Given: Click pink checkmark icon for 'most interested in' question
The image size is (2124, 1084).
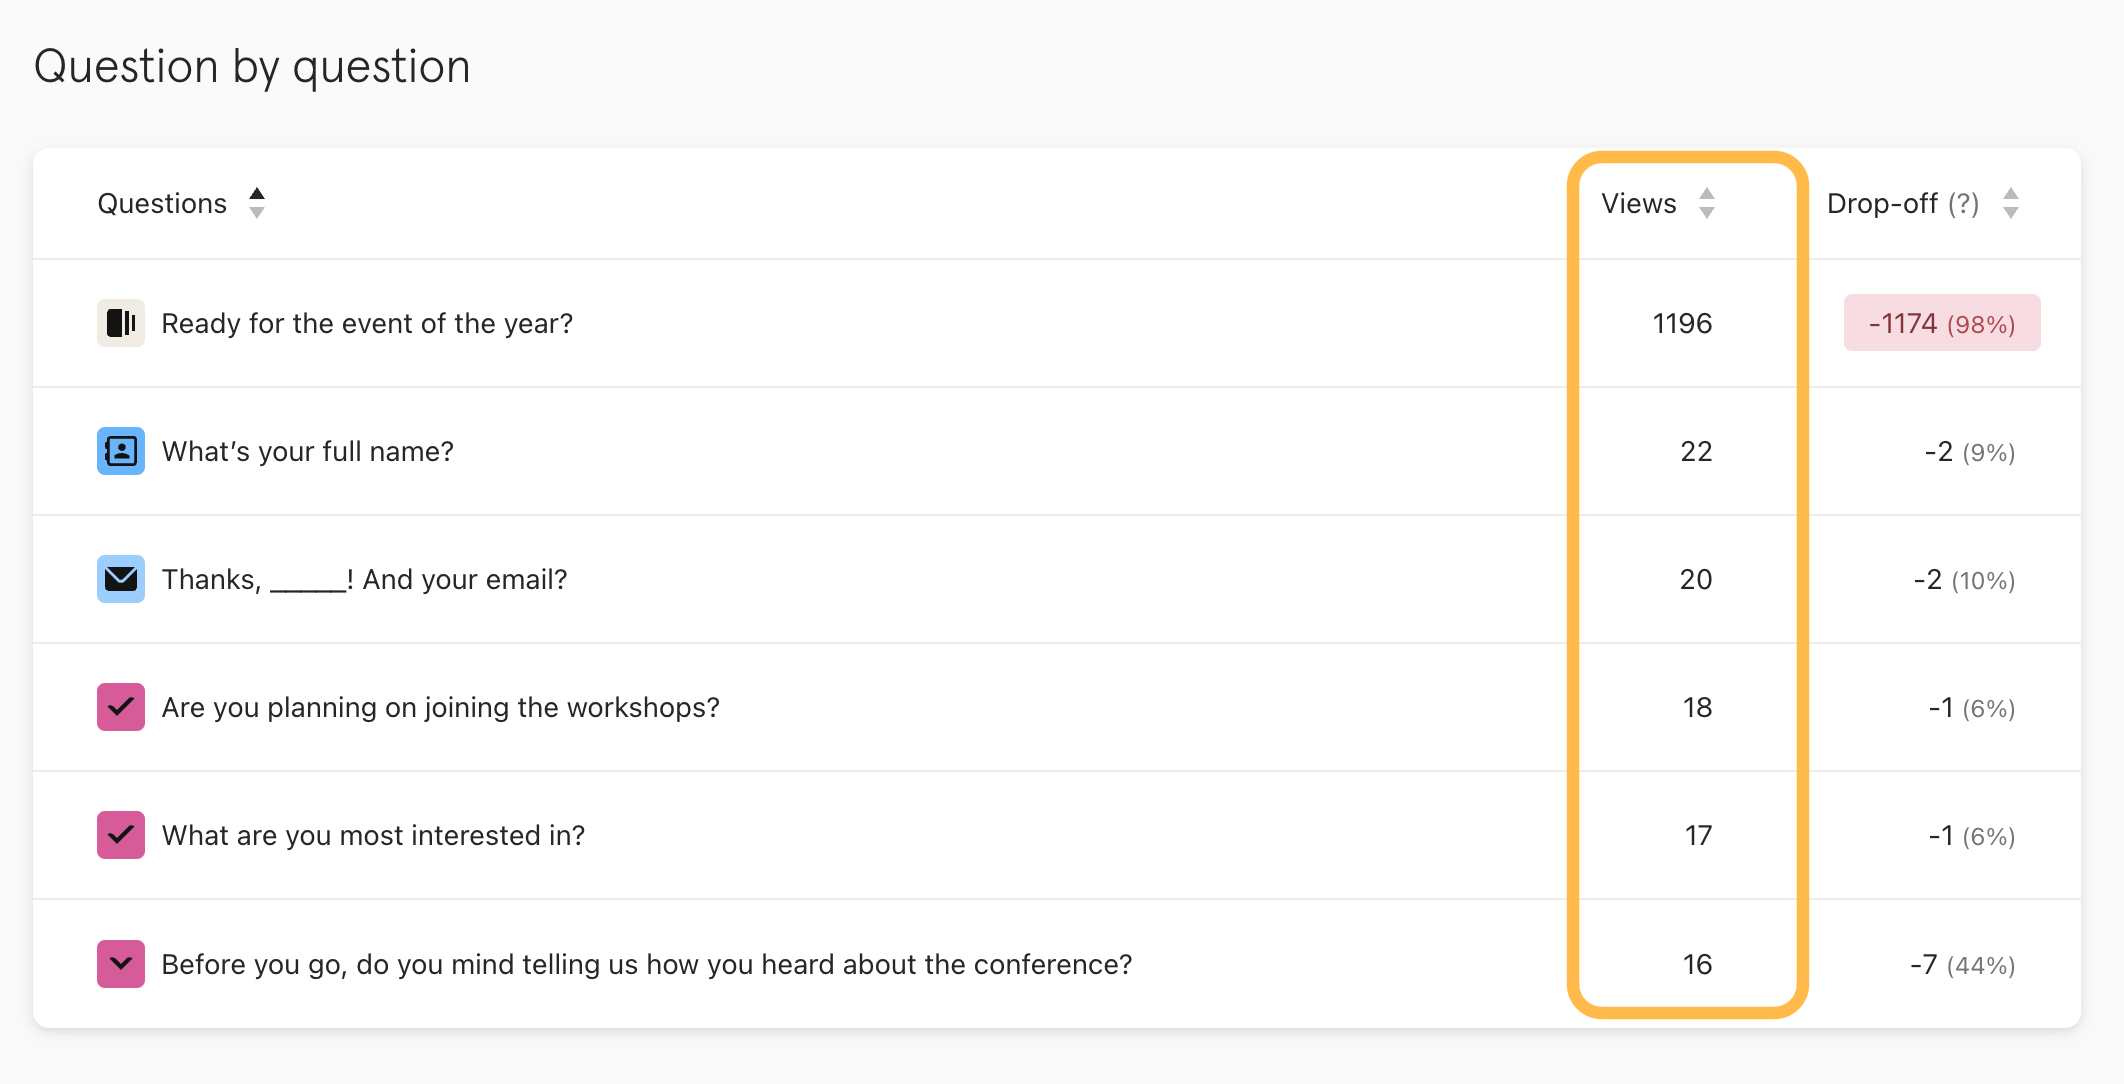Looking at the screenshot, I should [120, 835].
